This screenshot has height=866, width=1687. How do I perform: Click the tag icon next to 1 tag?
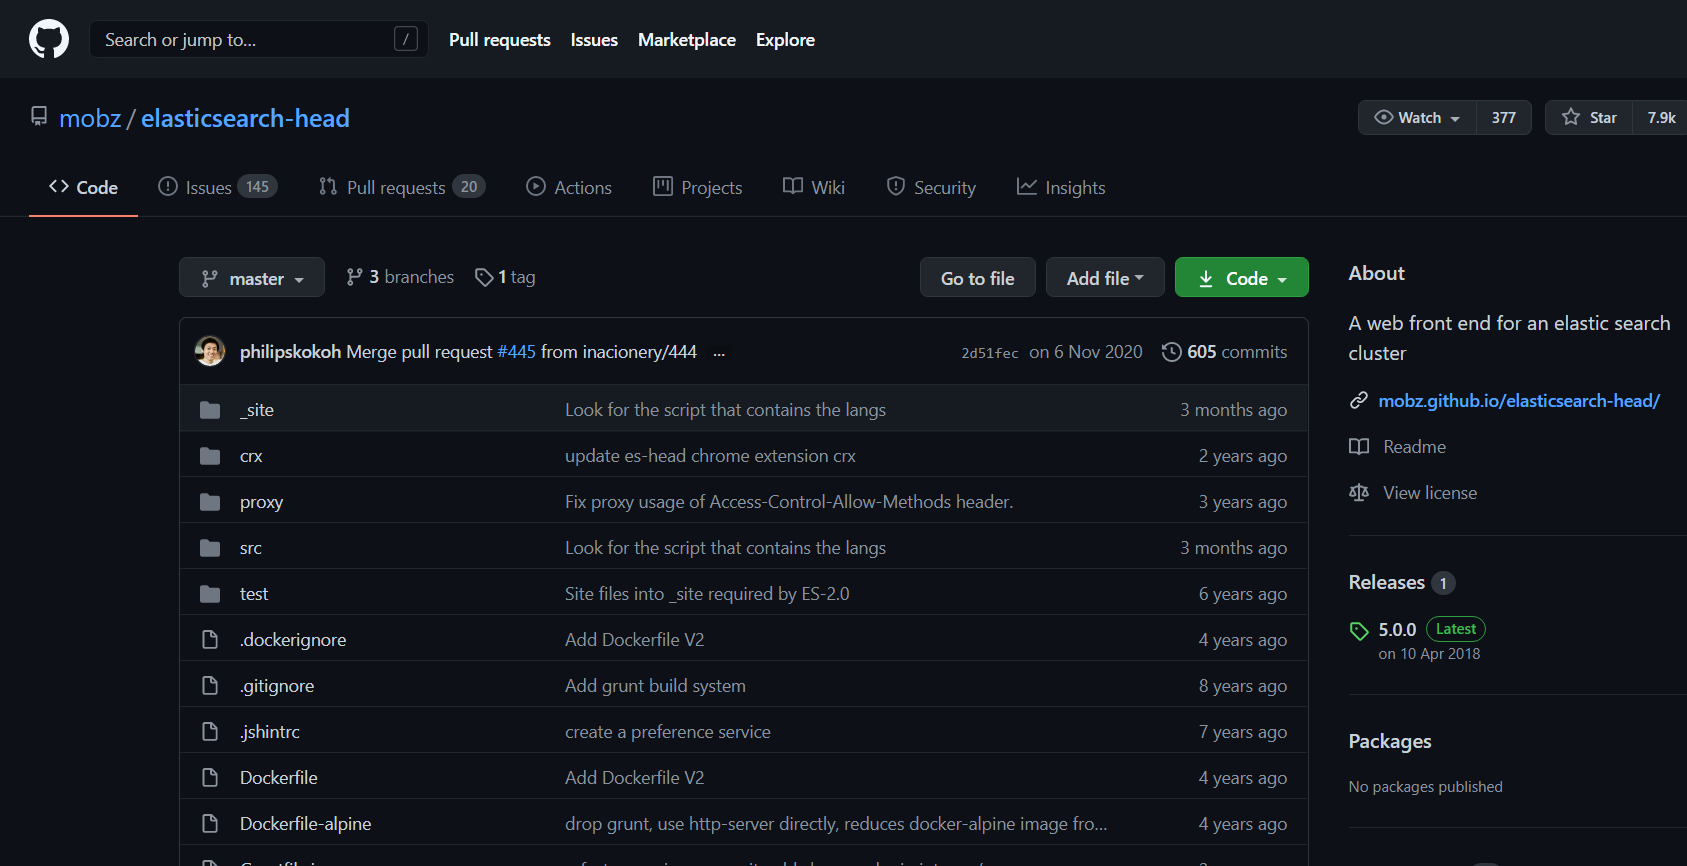(x=484, y=277)
